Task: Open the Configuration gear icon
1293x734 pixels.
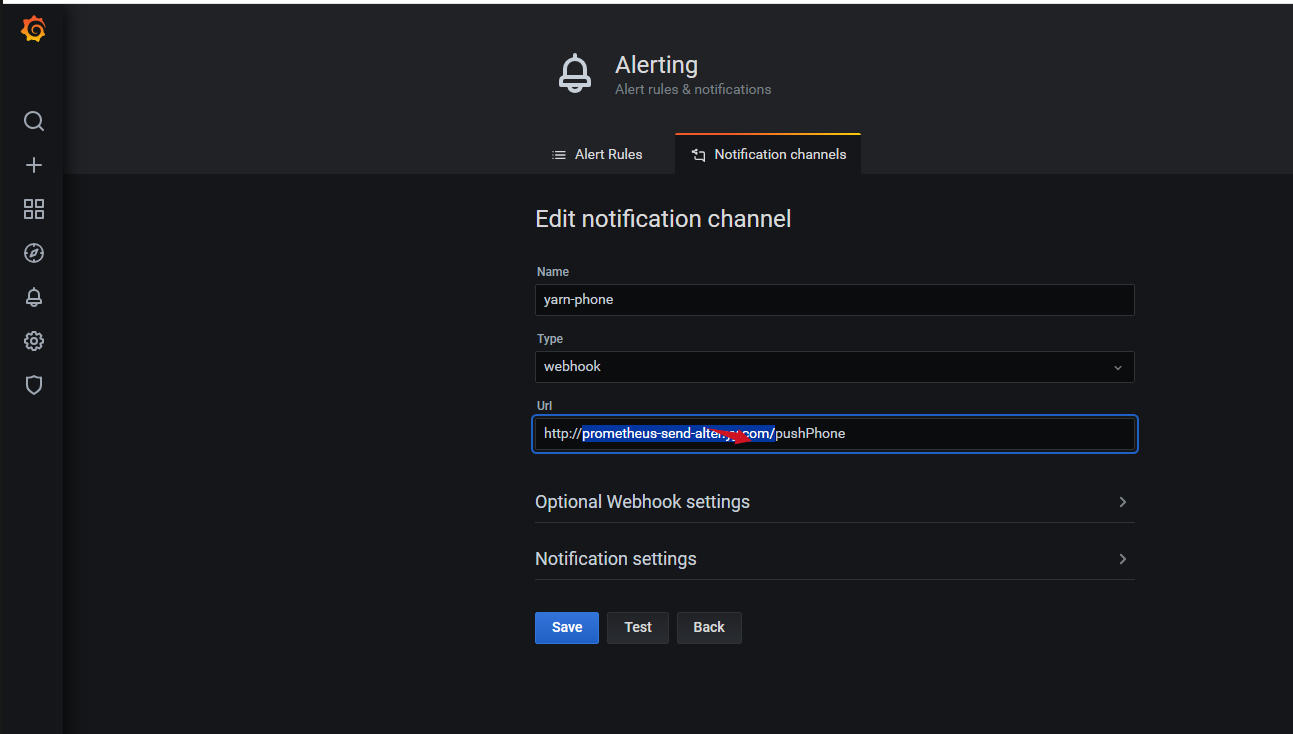Action: [x=34, y=341]
